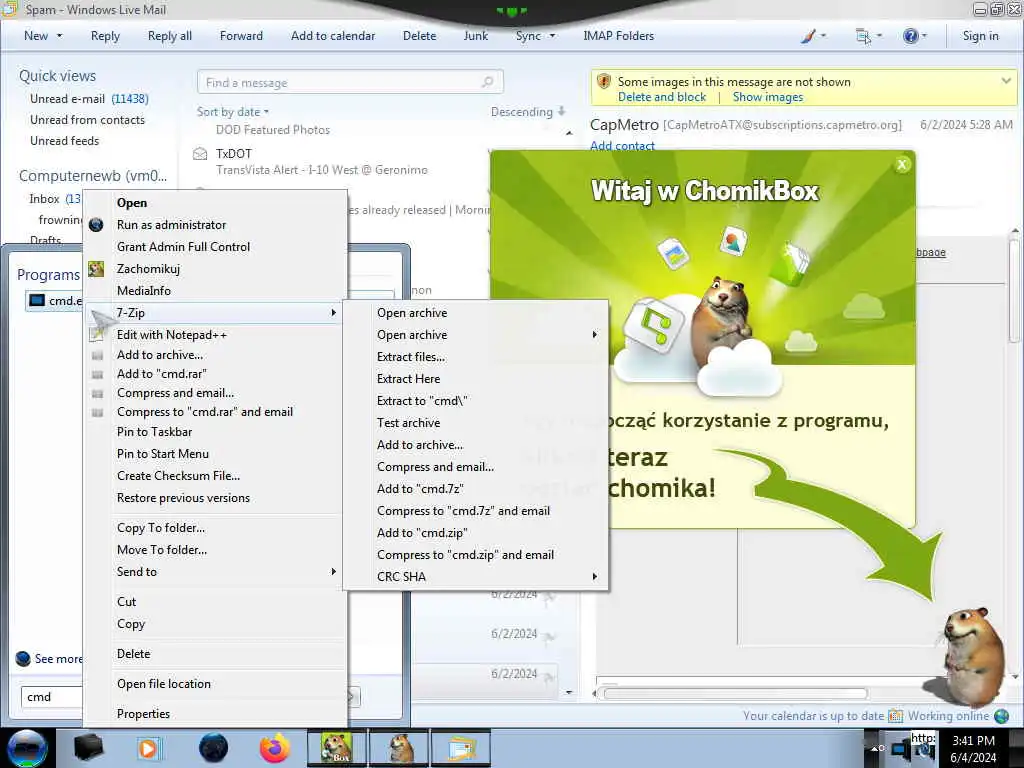Click the network tray icon

(x=901, y=748)
